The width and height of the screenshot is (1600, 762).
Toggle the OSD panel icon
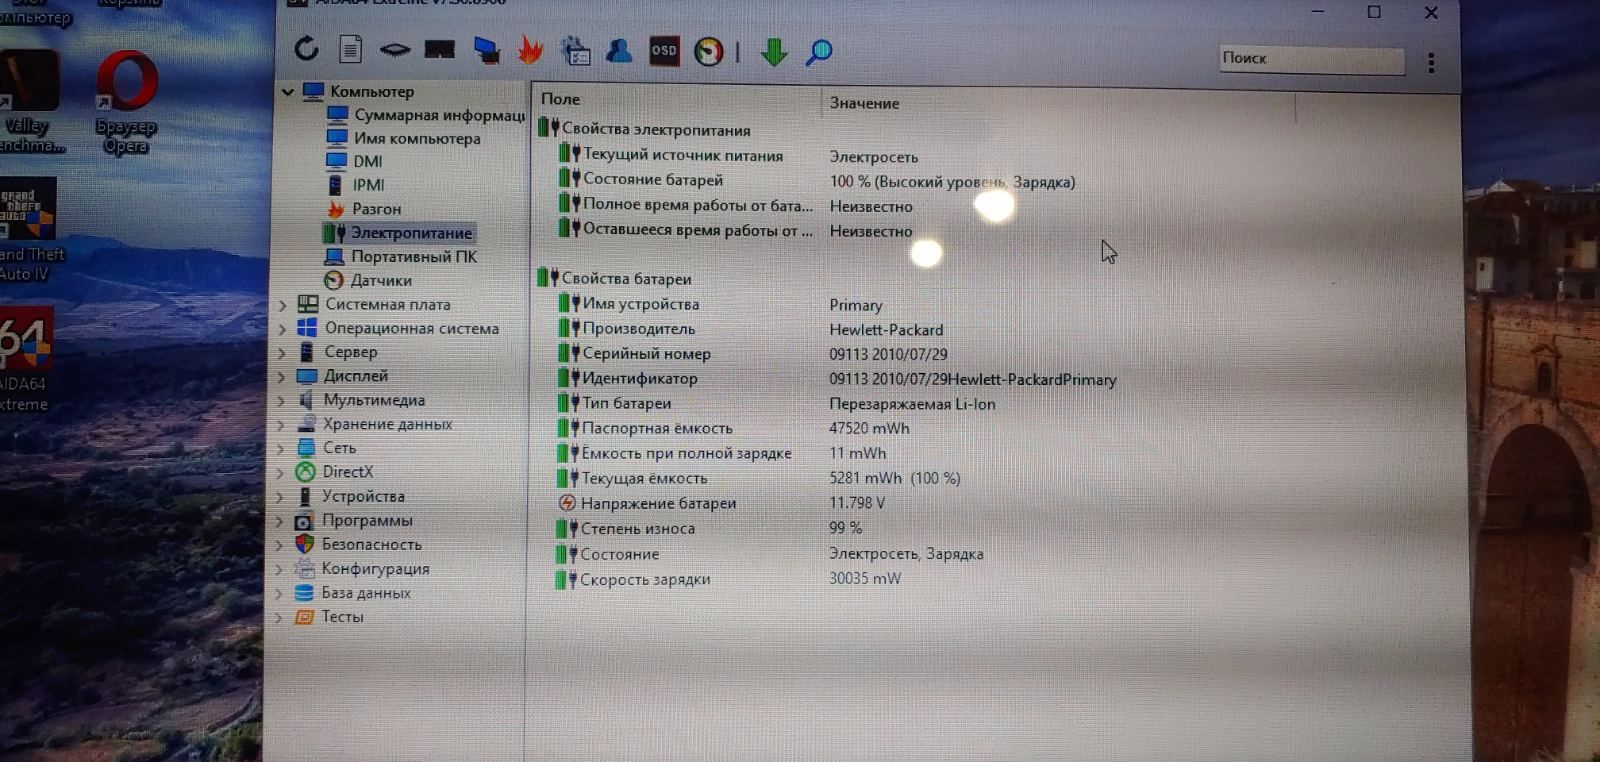click(x=664, y=51)
